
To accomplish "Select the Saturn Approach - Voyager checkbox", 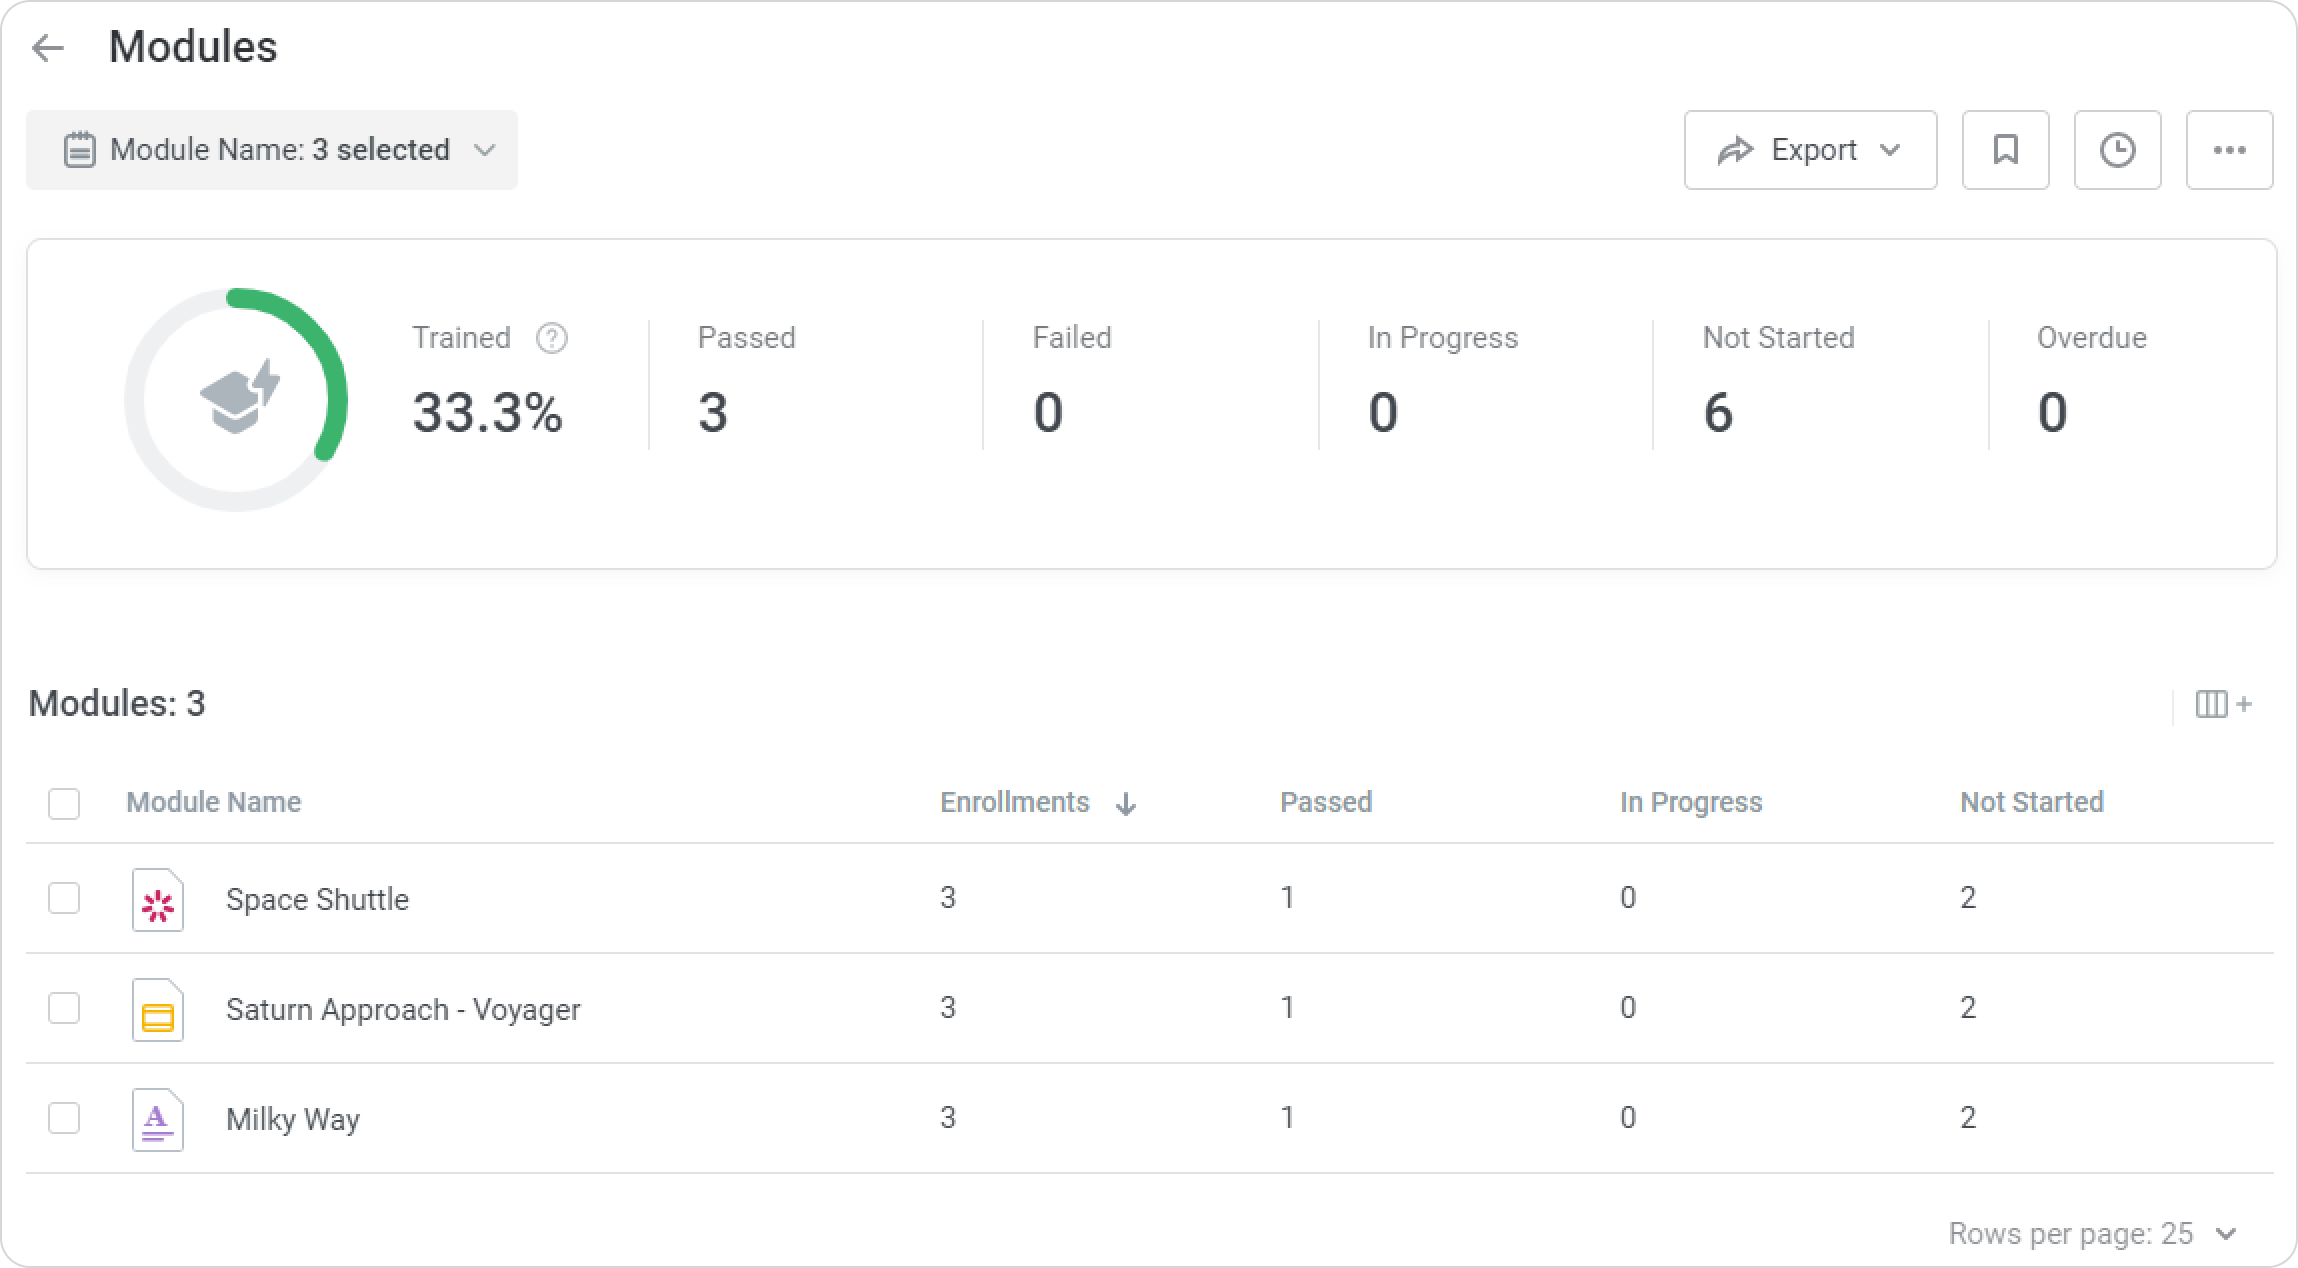I will 64,1008.
